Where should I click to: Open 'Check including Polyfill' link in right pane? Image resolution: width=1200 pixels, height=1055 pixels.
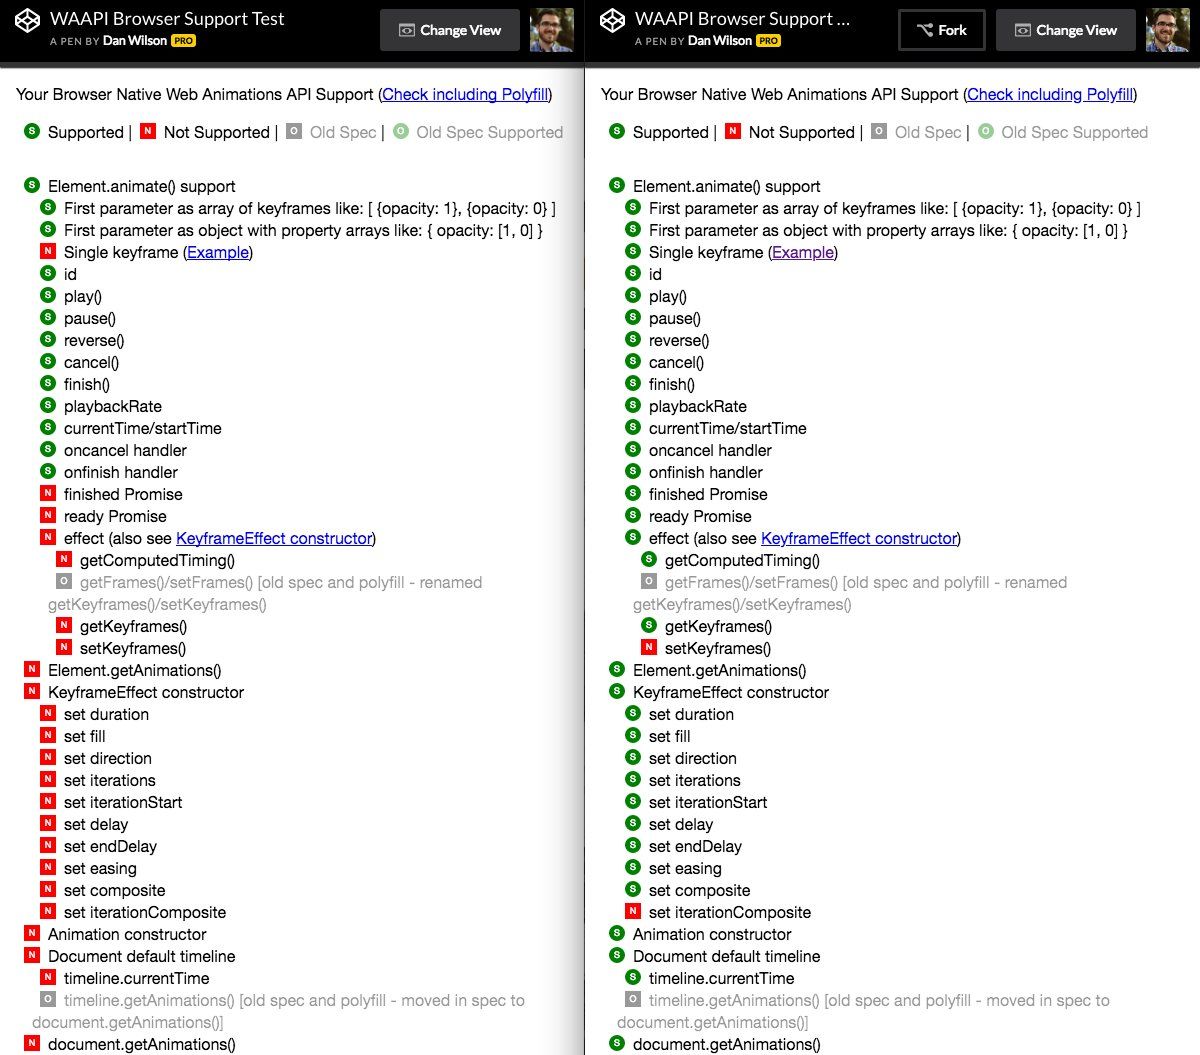1050,94
